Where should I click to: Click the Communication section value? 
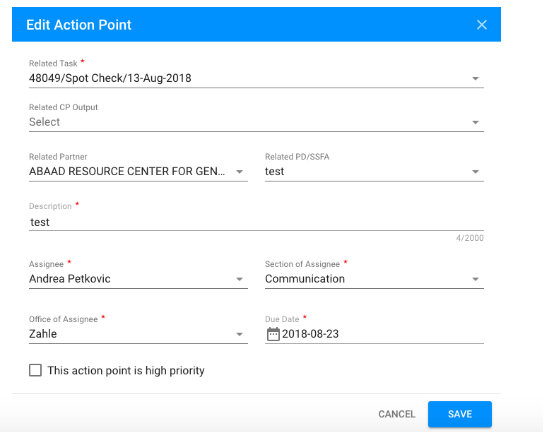[x=305, y=279]
